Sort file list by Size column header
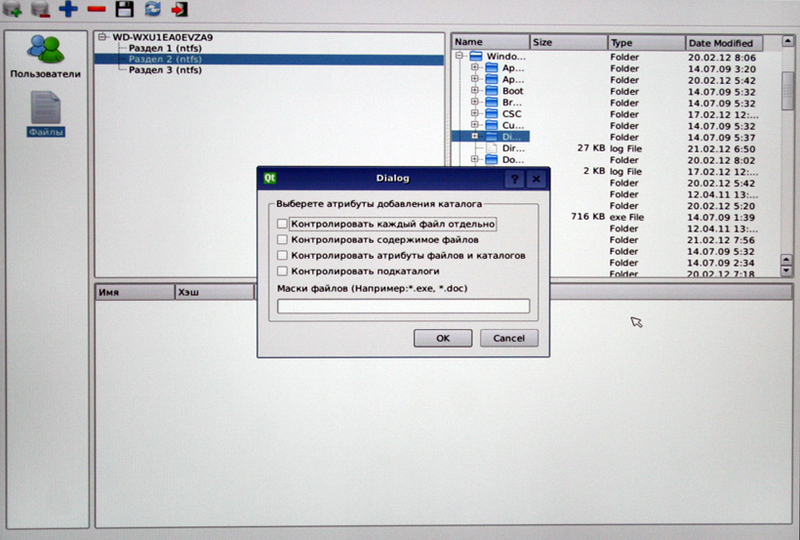Image resolution: width=800 pixels, height=540 pixels. pyautogui.click(x=569, y=42)
